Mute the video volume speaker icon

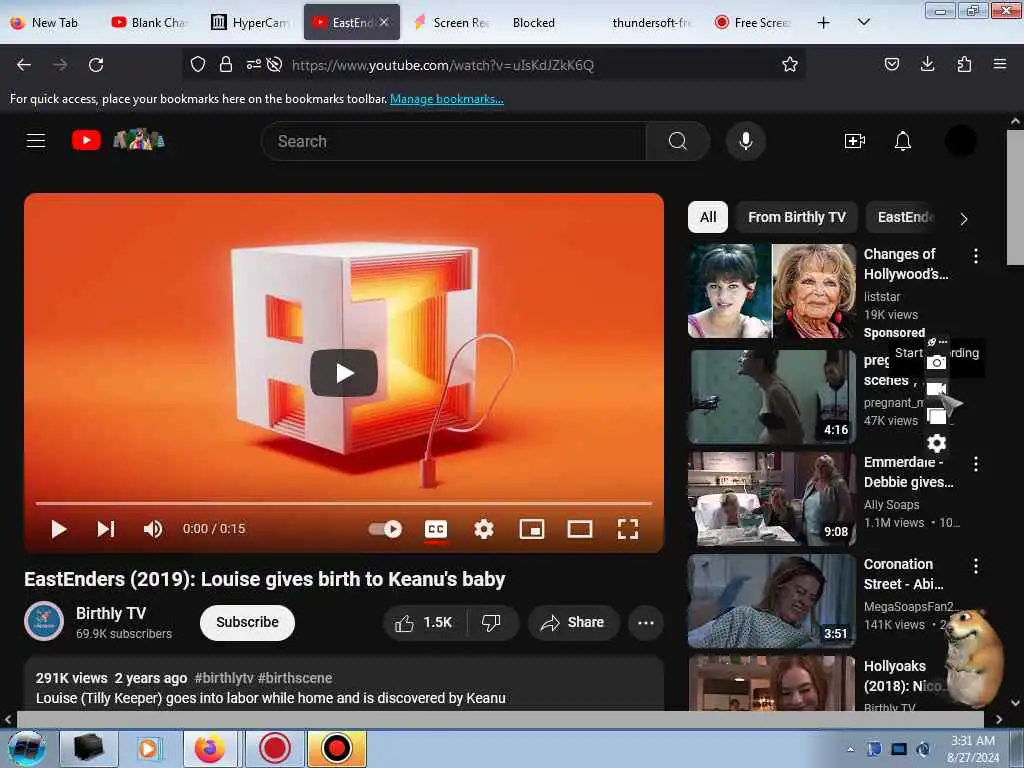(153, 529)
